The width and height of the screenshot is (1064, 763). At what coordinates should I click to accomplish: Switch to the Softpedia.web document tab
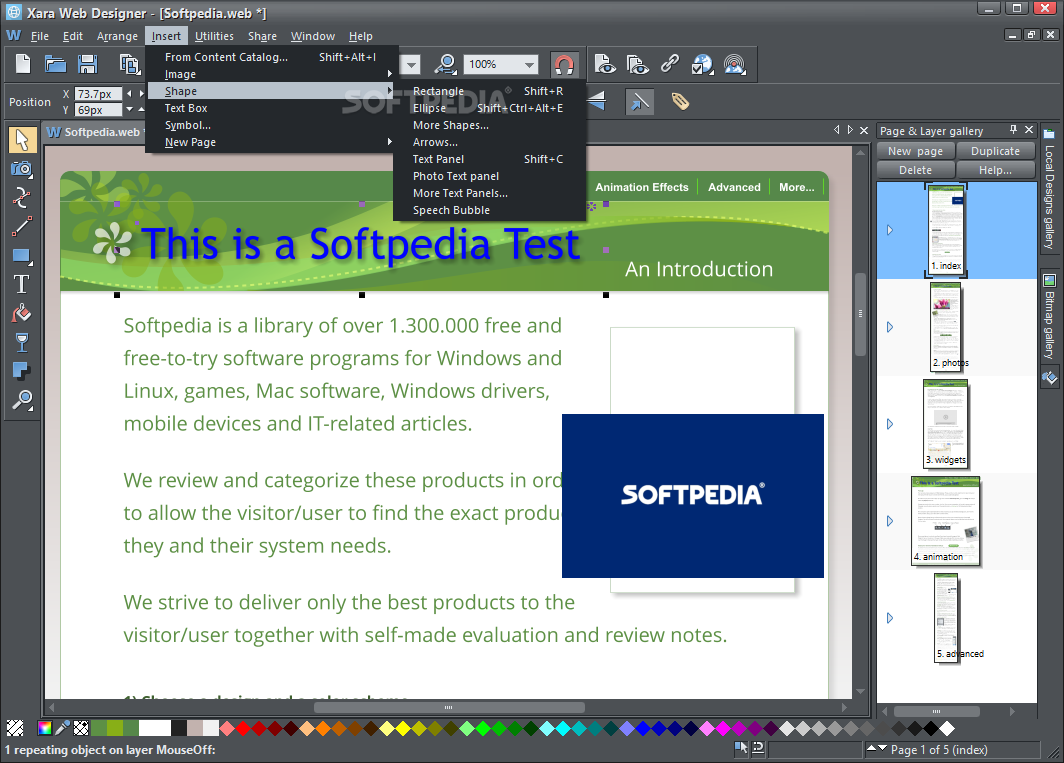[x=95, y=132]
